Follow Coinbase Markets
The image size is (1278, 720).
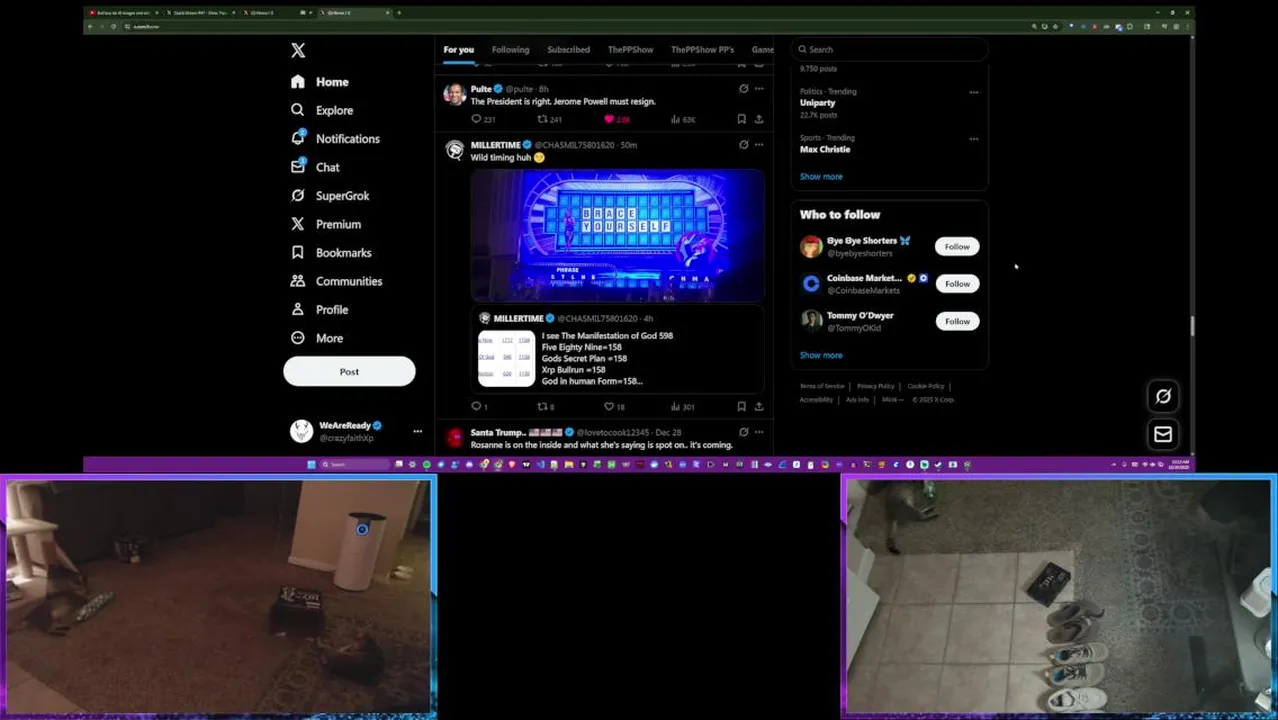(957, 284)
